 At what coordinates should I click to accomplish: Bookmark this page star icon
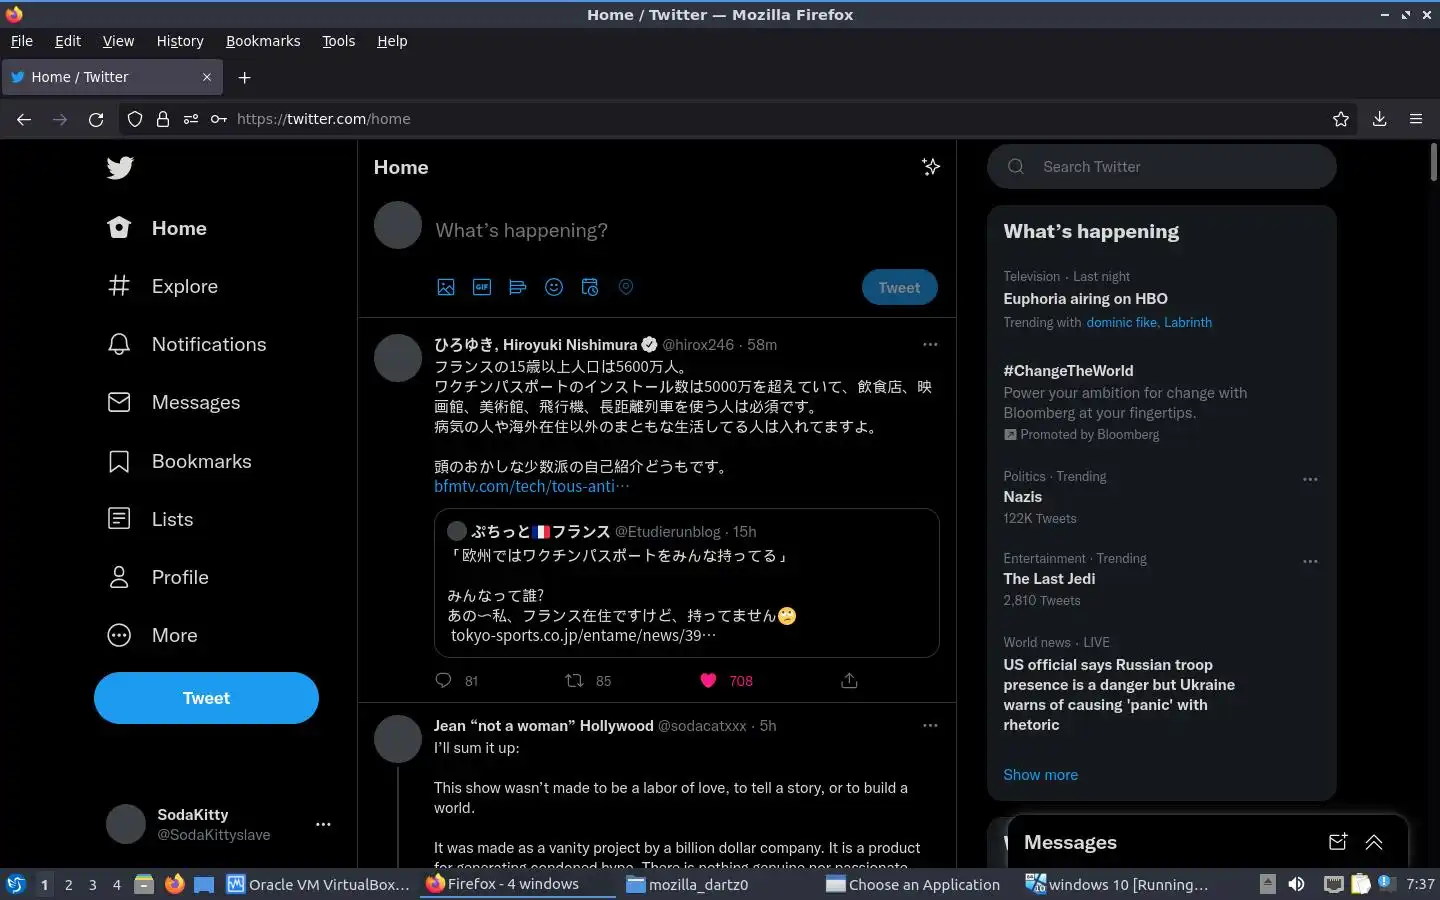click(x=1341, y=119)
